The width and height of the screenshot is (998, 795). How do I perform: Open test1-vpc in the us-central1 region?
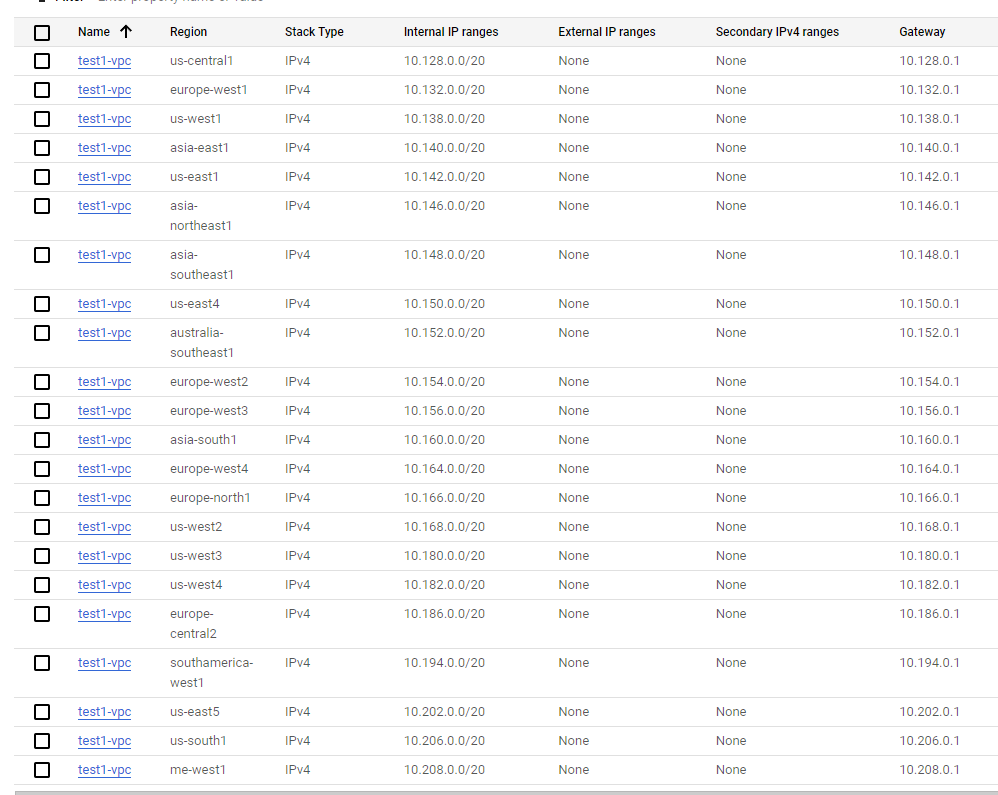pos(104,61)
